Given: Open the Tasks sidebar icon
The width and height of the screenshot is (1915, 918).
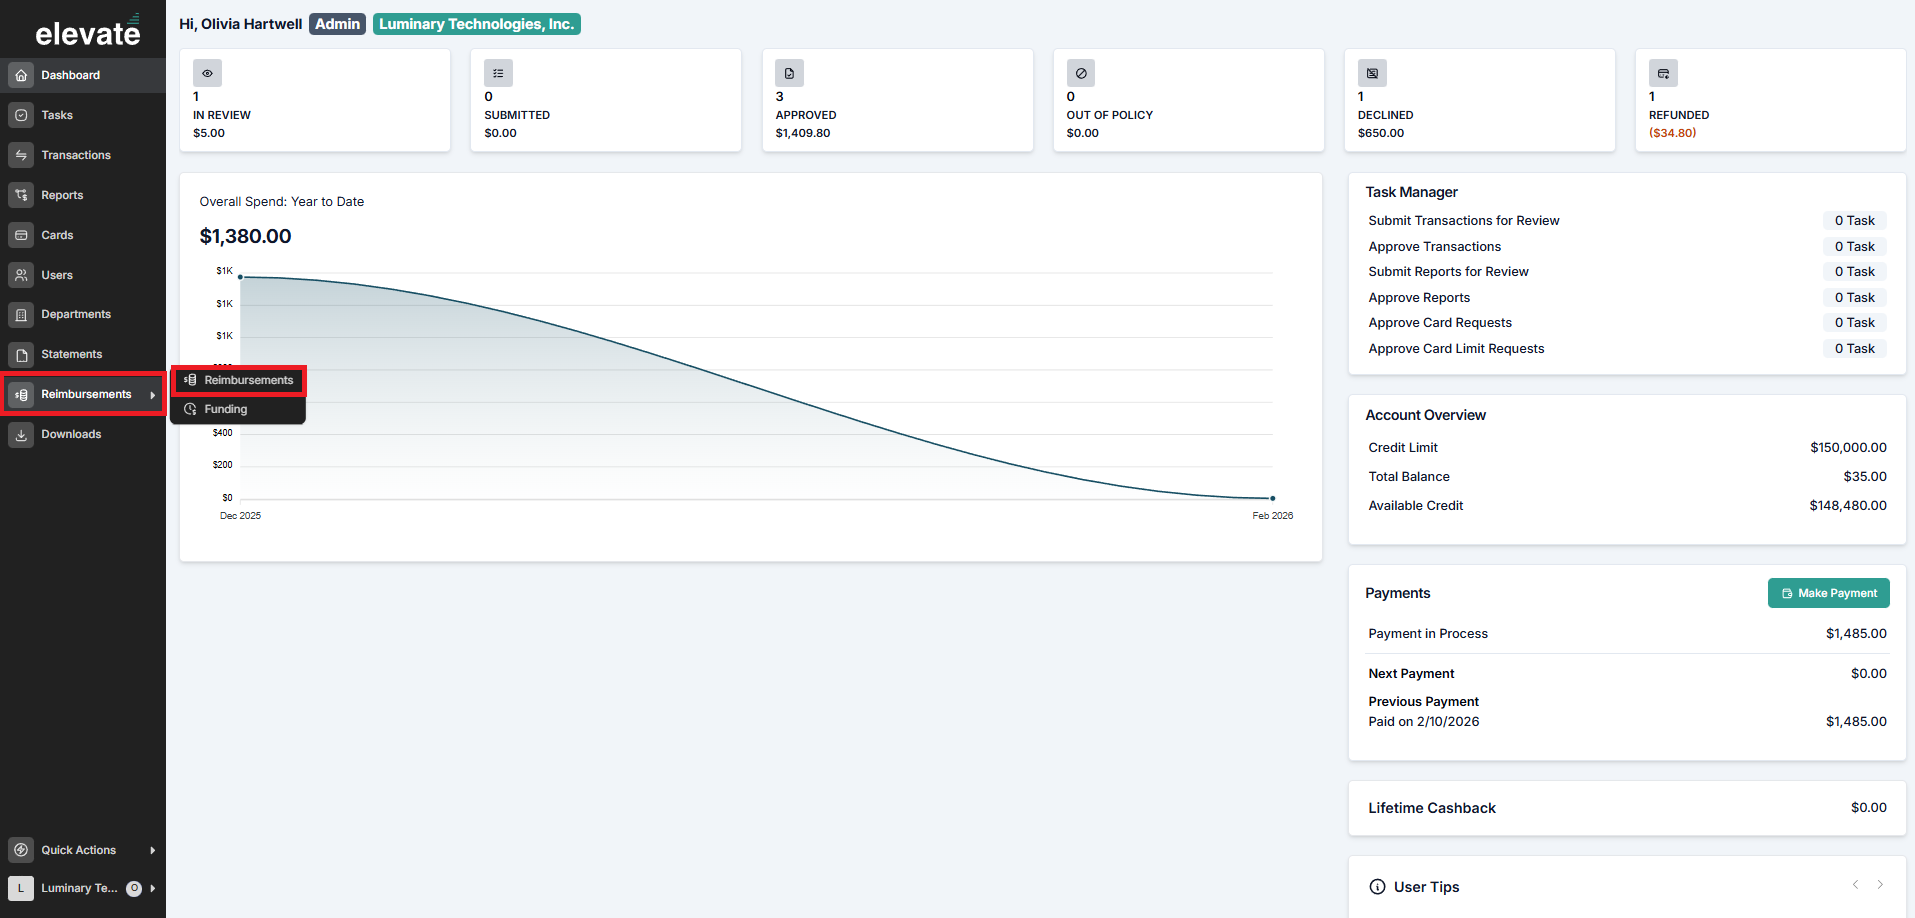Looking at the screenshot, I should 21,115.
